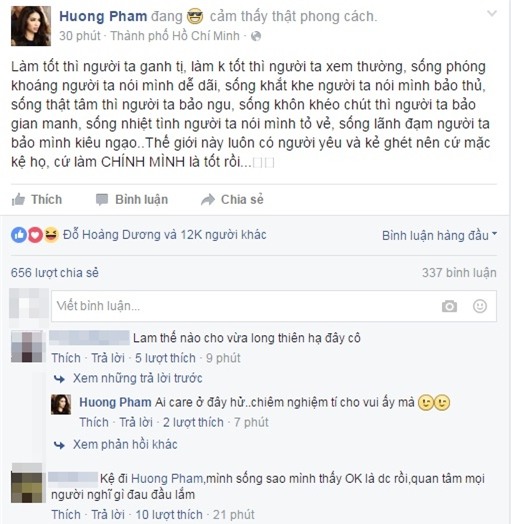Open the Bình luận hàng đầu sort dropdown
The width and height of the screenshot is (511, 524).
point(439,235)
